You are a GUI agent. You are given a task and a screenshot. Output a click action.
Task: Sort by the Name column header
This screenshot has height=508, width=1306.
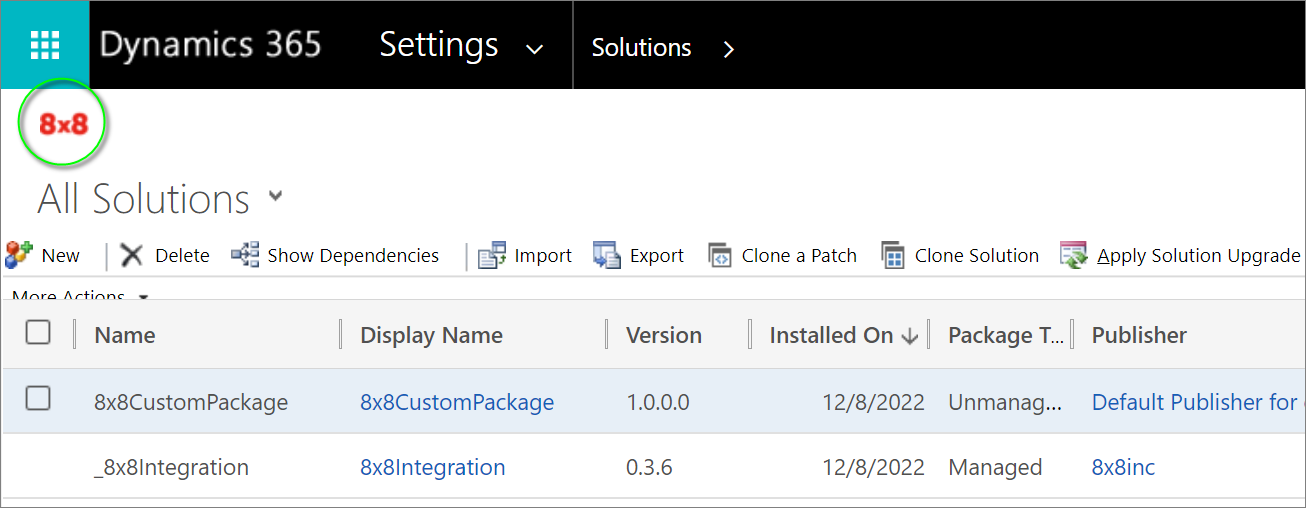[125, 335]
